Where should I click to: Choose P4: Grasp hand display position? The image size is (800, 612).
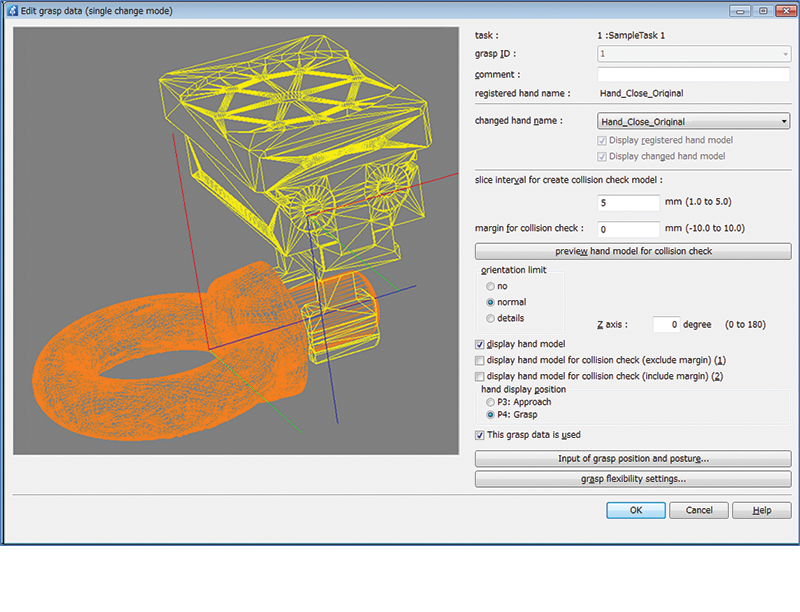491,414
